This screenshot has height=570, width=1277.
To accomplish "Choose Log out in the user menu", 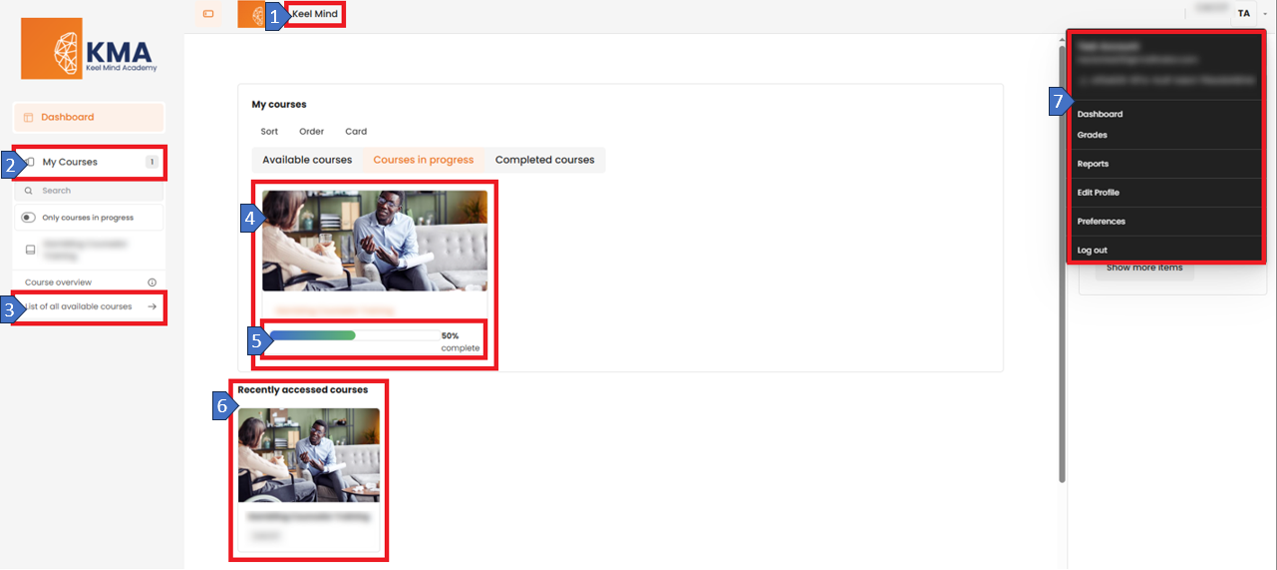I will (1092, 250).
